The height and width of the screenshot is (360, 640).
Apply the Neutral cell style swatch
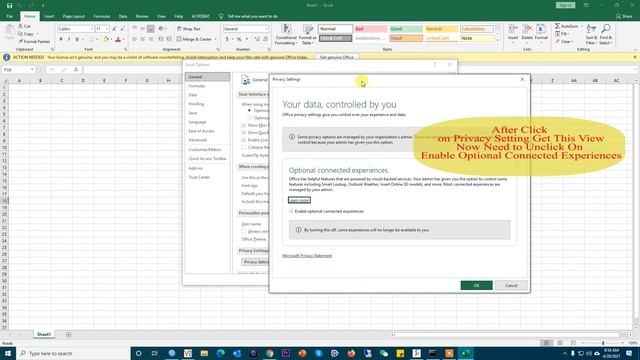441,29
